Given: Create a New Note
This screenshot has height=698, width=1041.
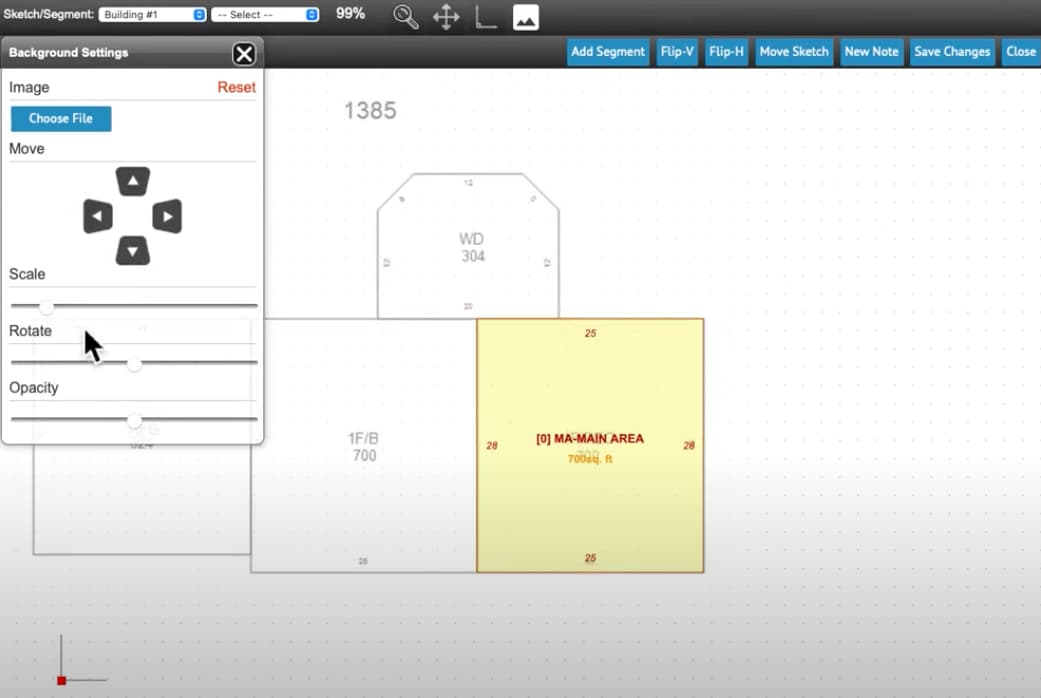Looking at the screenshot, I should click(871, 52).
